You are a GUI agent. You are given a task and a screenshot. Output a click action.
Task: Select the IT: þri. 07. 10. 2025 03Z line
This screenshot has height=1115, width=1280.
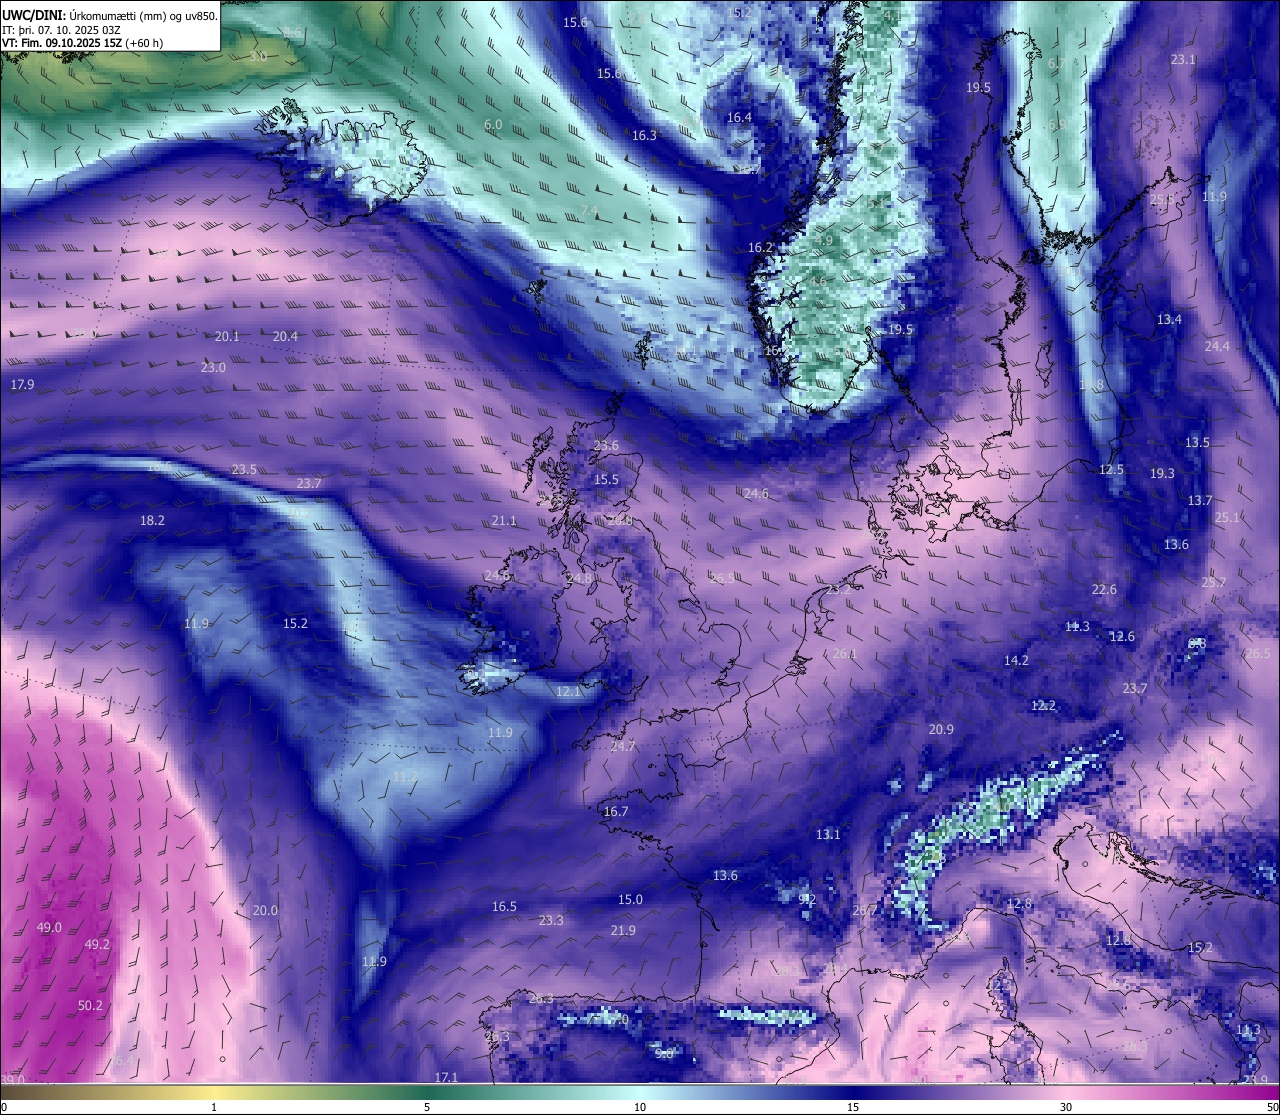pos(62,30)
